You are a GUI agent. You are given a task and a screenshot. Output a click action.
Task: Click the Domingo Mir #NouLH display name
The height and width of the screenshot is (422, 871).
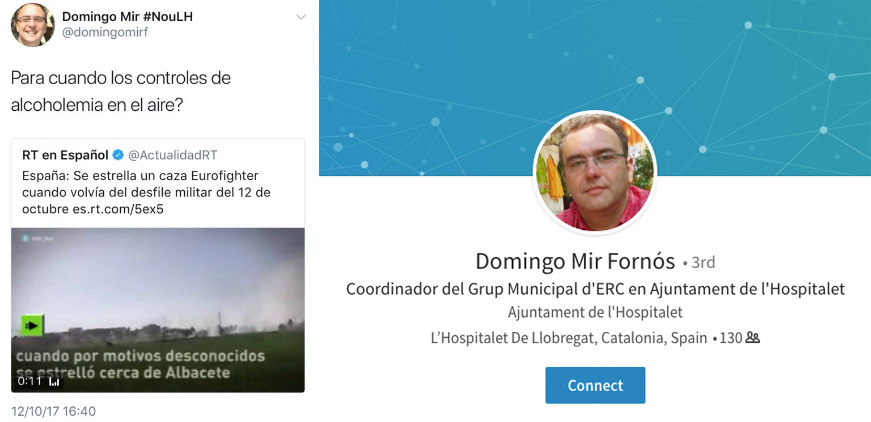tap(127, 16)
